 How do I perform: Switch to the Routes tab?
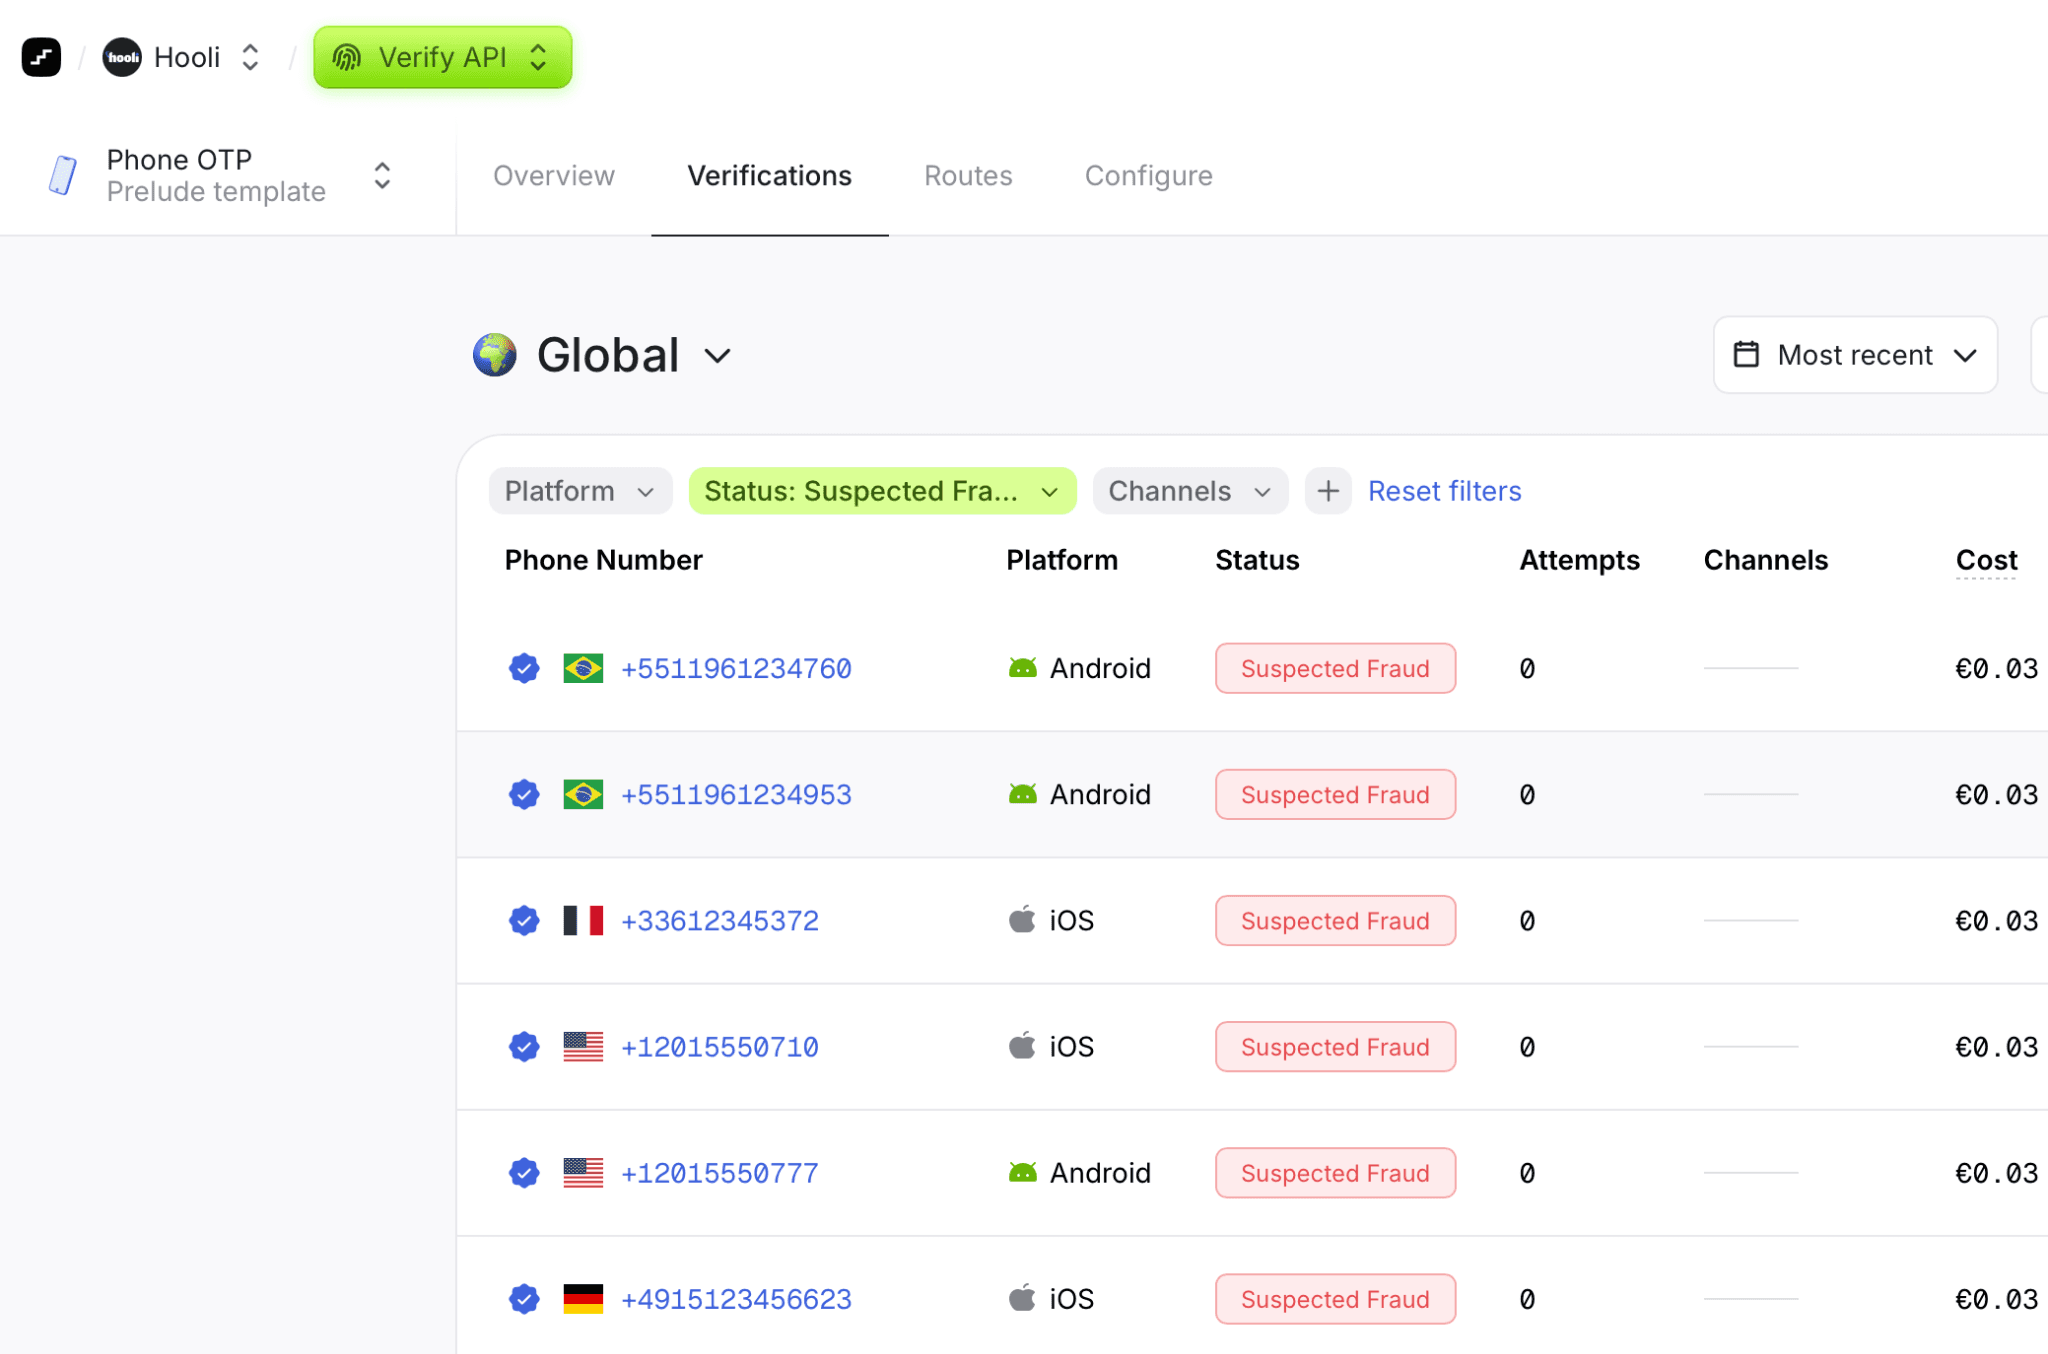coord(968,175)
